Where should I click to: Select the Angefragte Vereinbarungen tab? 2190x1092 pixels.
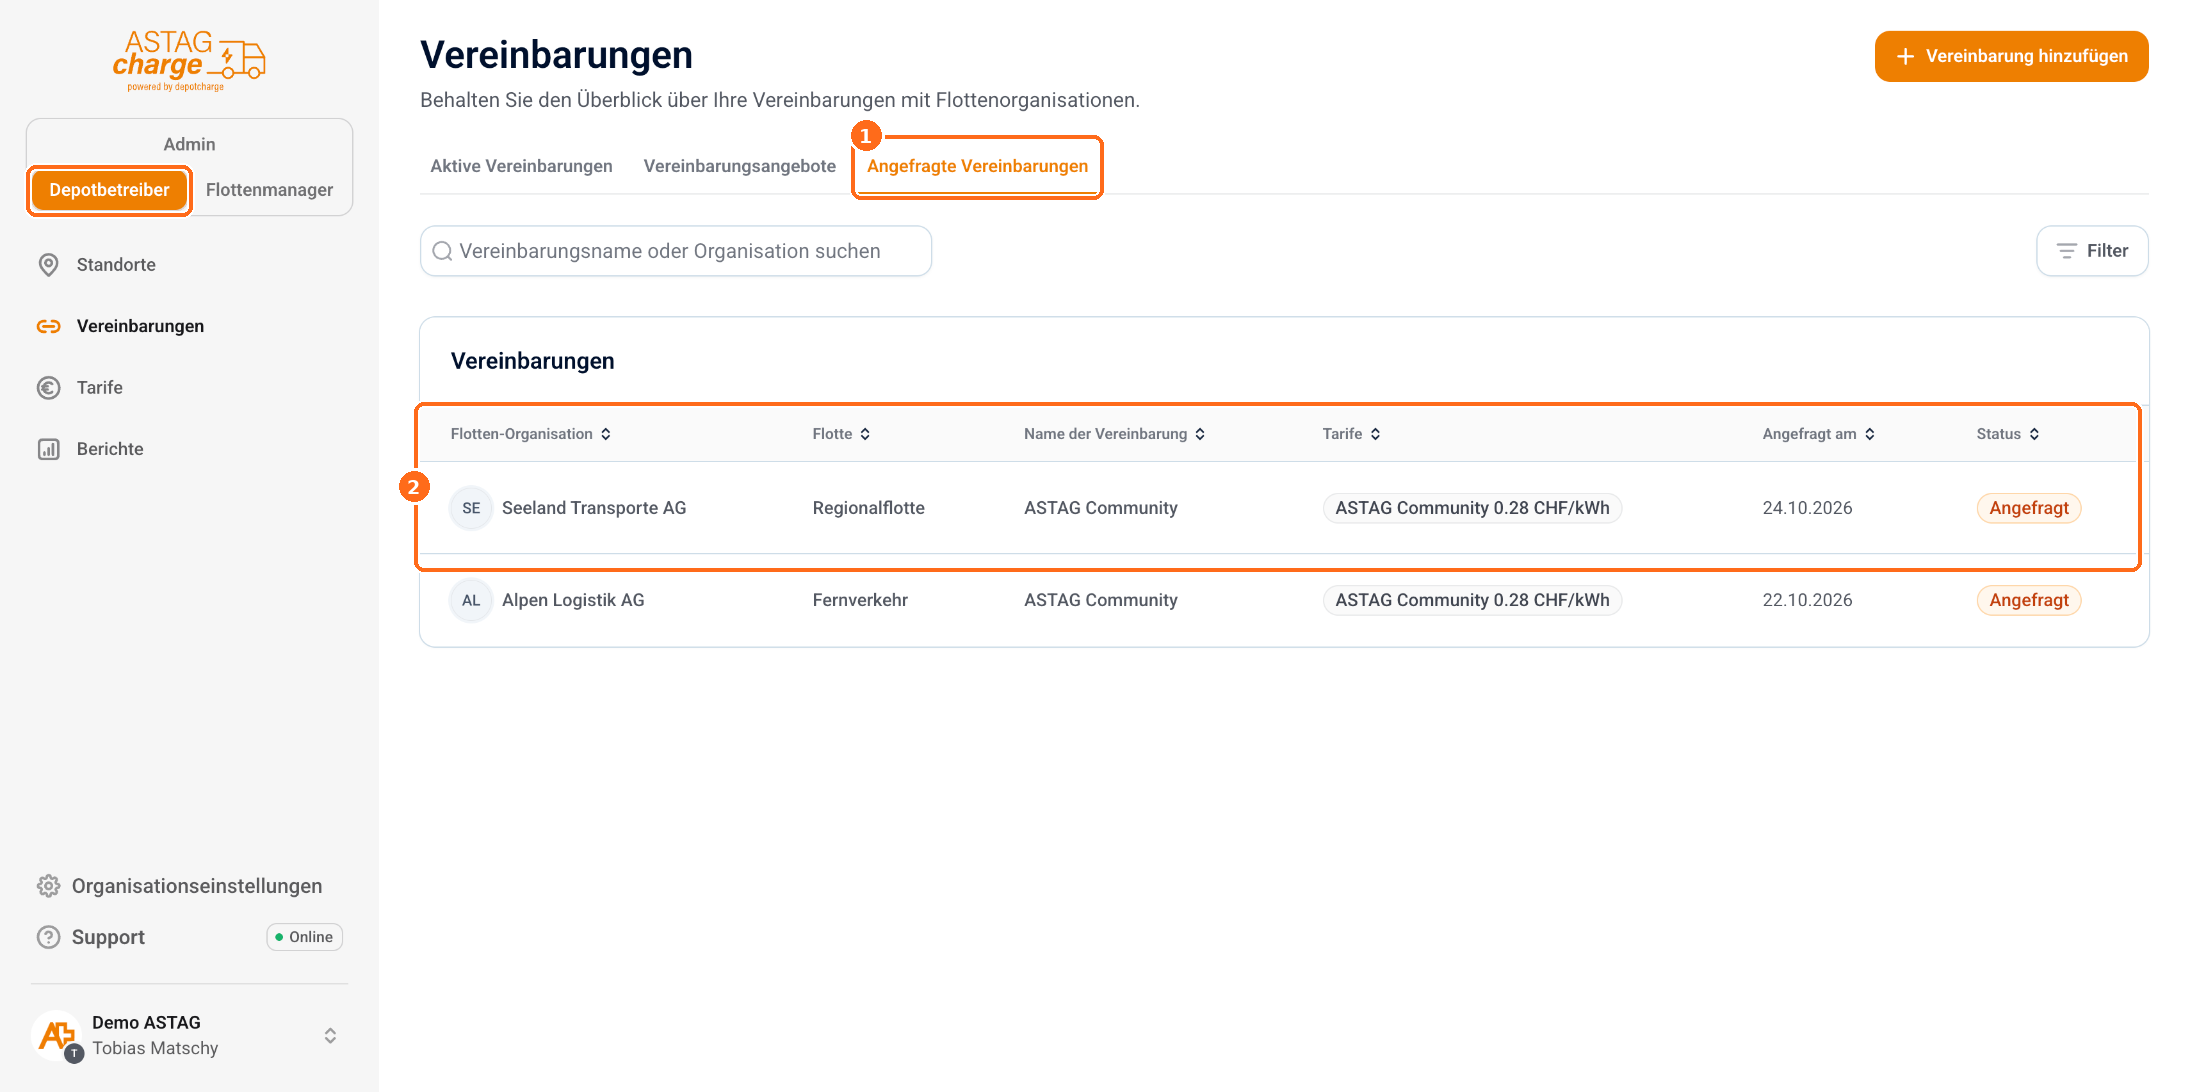tap(977, 166)
